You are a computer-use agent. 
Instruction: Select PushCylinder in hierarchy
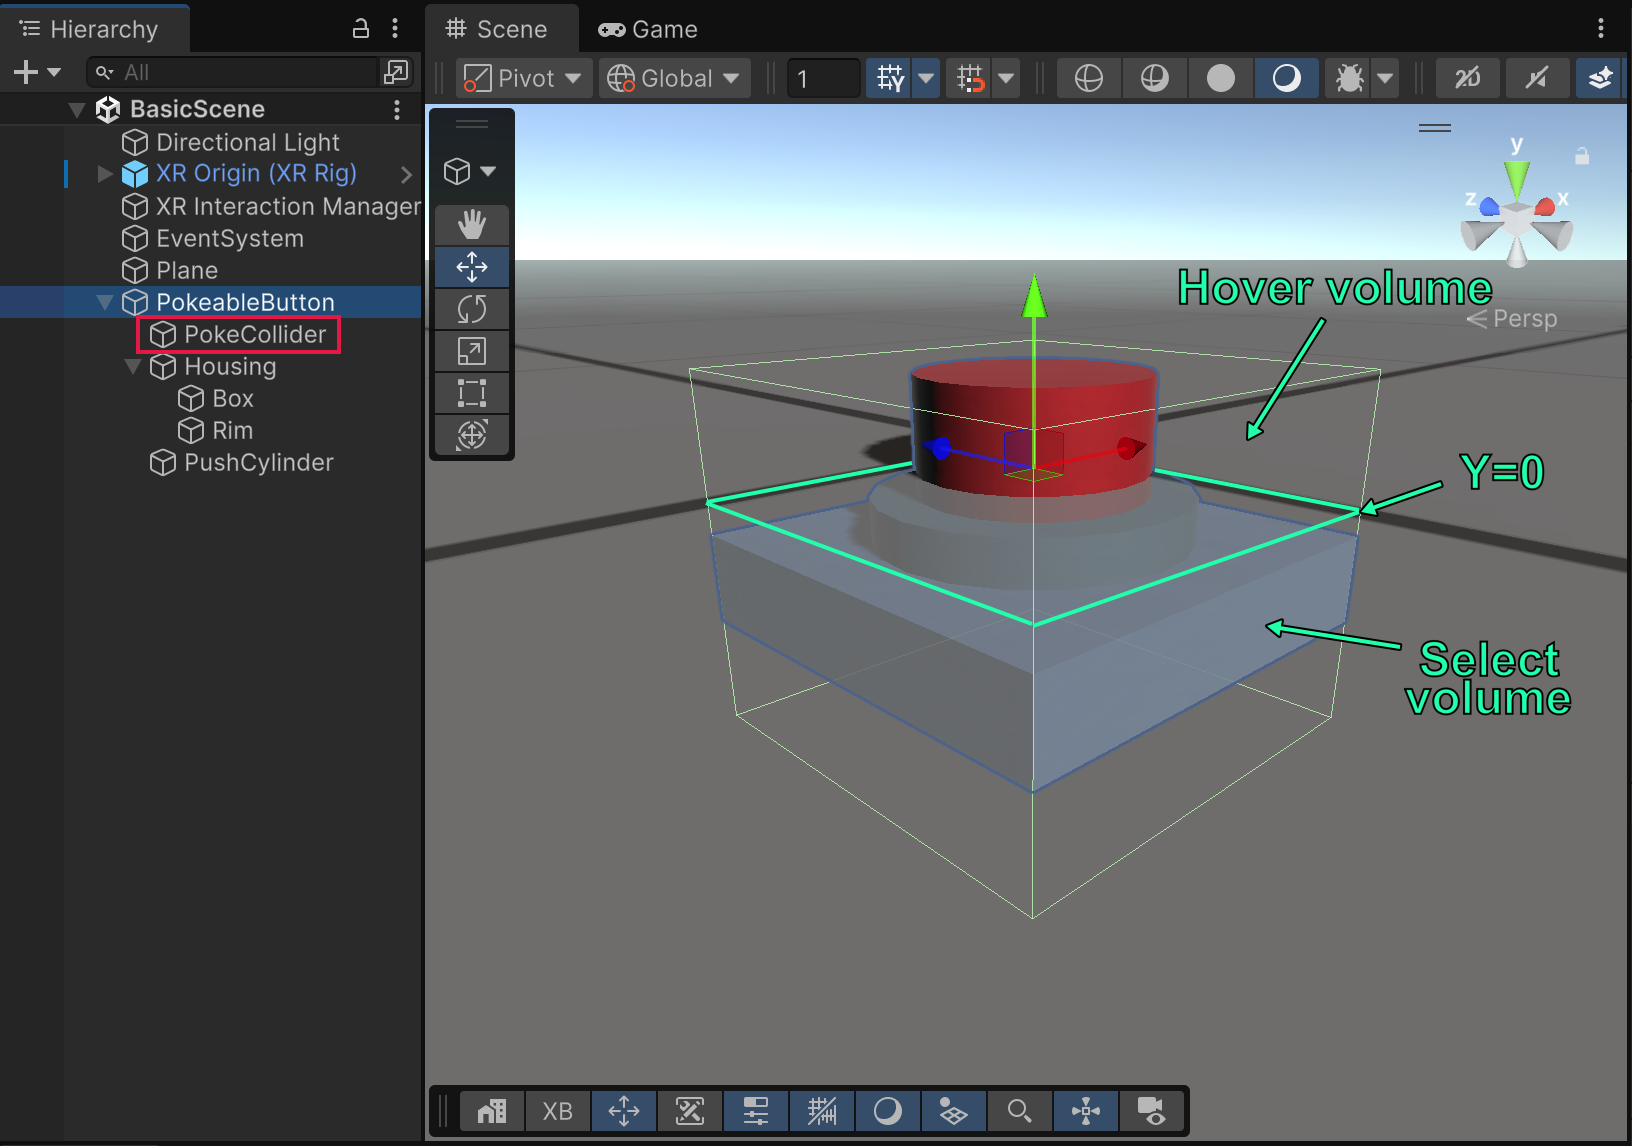(x=259, y=462)
